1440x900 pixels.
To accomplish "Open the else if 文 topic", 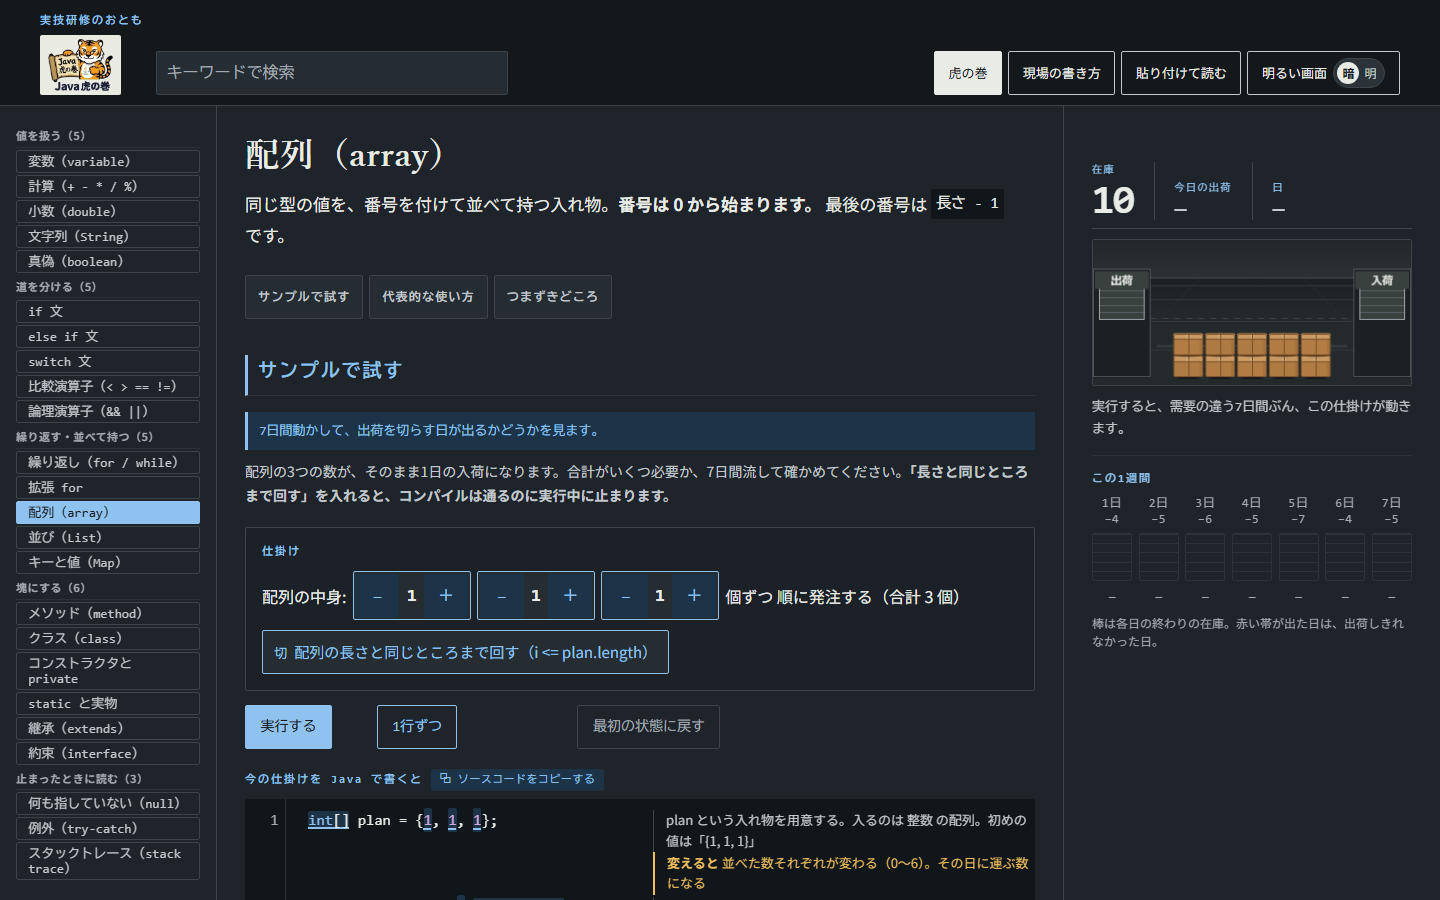I will coord(108,336).
